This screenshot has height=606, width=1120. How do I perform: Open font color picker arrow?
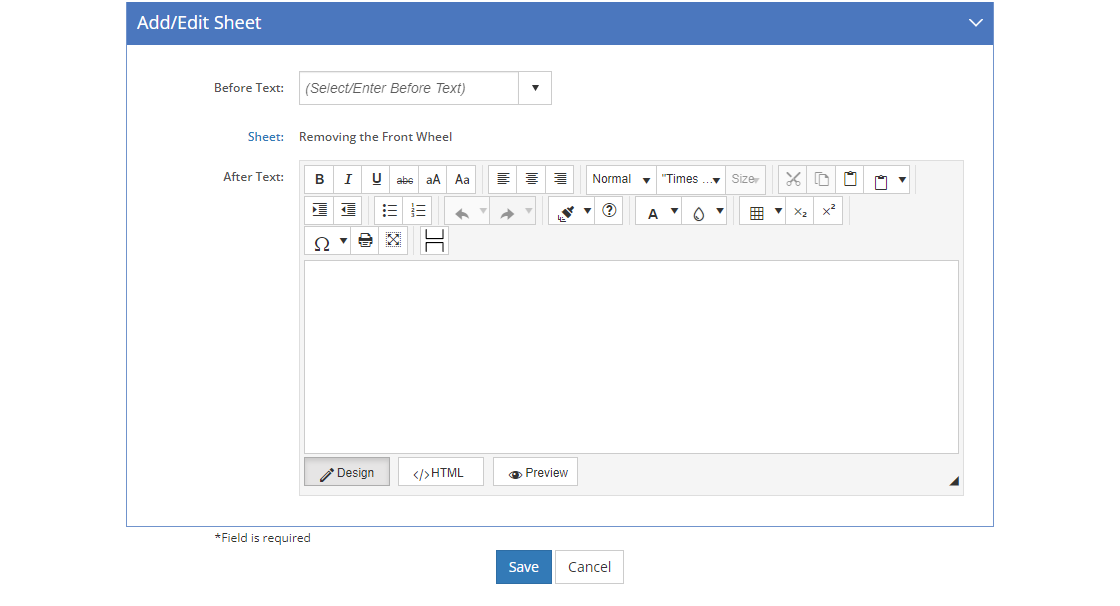pyautogui.click(x=674, y=212)
